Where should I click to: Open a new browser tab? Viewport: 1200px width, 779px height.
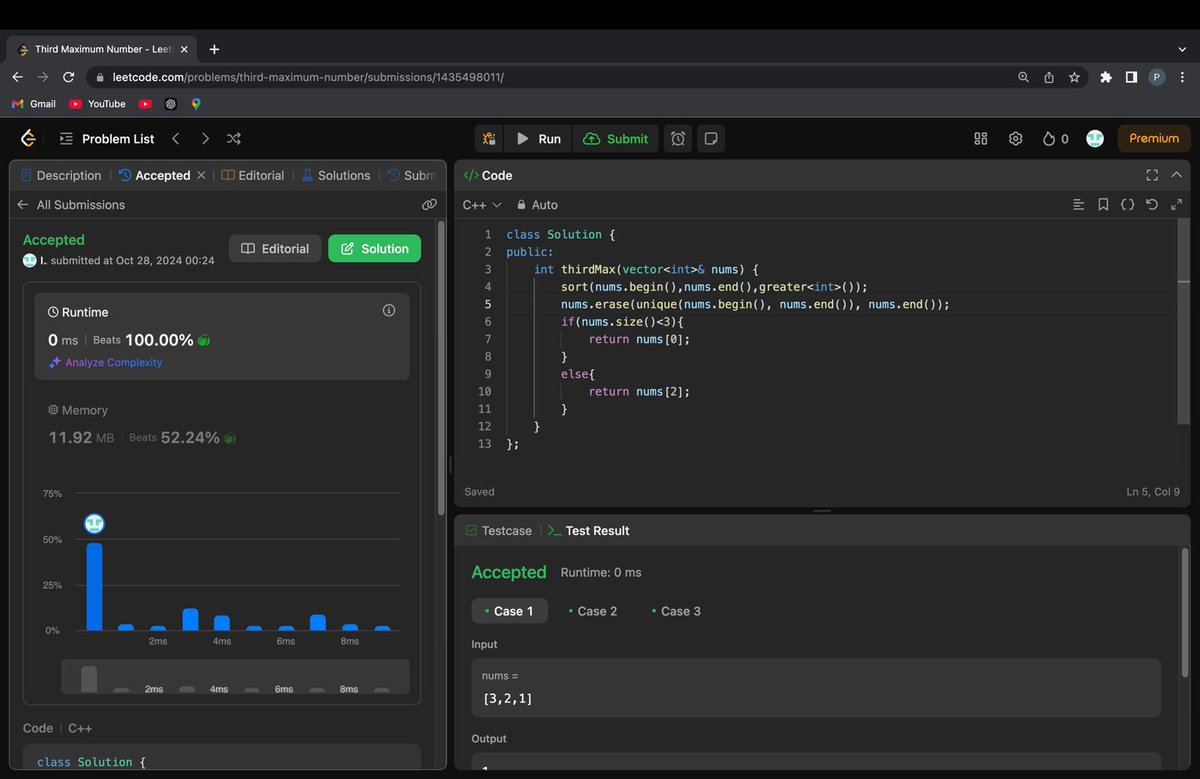214,49
